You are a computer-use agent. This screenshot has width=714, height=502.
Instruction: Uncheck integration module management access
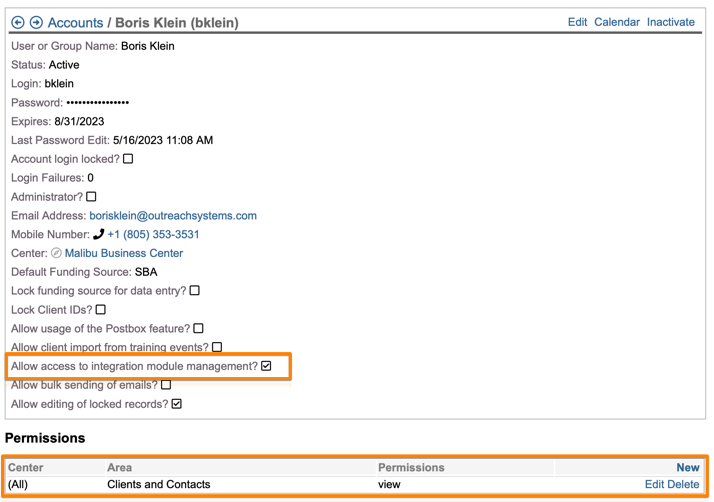pyautogui.click(x=266, y=366)
